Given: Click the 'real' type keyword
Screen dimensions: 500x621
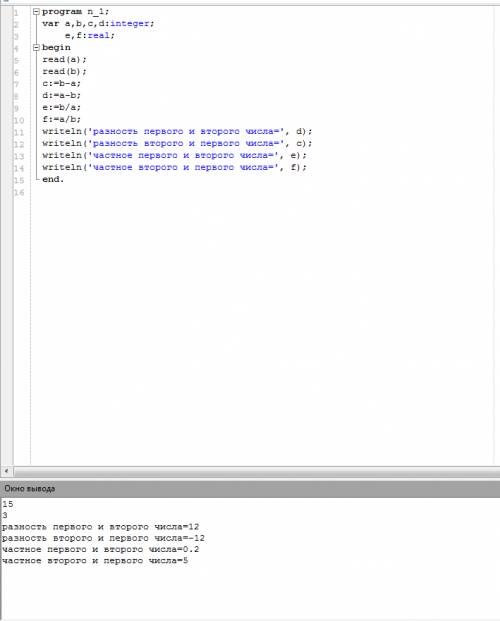Looking at the screenshot, I should coord(98,35).
